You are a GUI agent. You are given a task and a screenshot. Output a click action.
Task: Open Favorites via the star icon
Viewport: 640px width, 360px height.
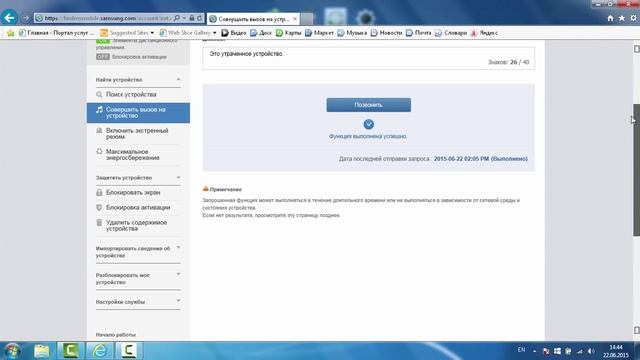[622, 18]
